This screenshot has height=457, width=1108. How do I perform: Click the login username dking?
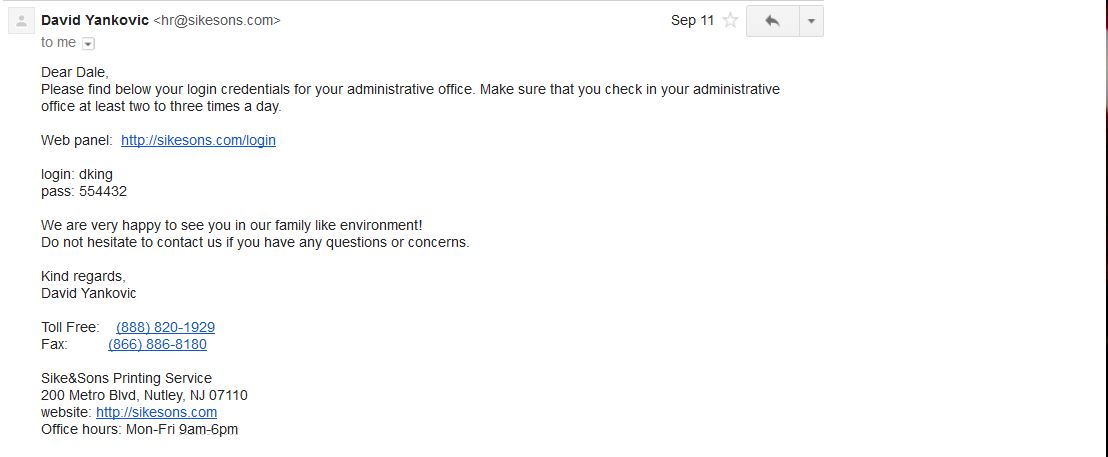(x=95, y=174)
